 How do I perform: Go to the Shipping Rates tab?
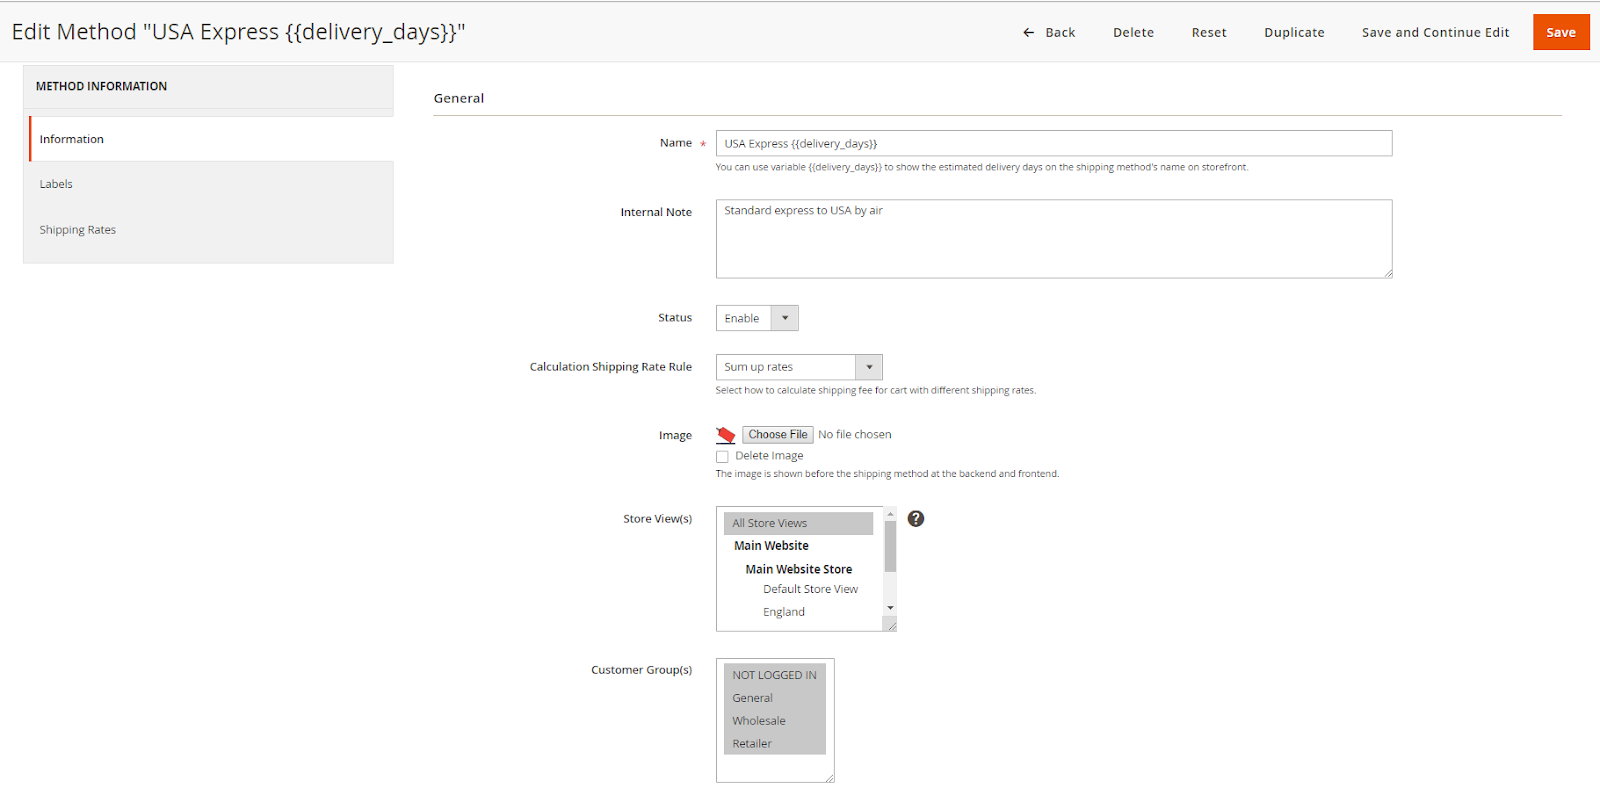pyautogui.click(x=78, y=230)
